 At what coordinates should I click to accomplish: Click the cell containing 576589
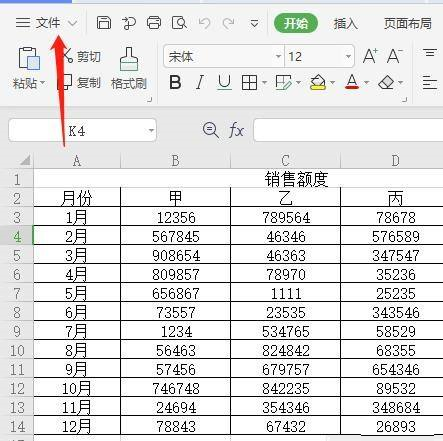395,236
